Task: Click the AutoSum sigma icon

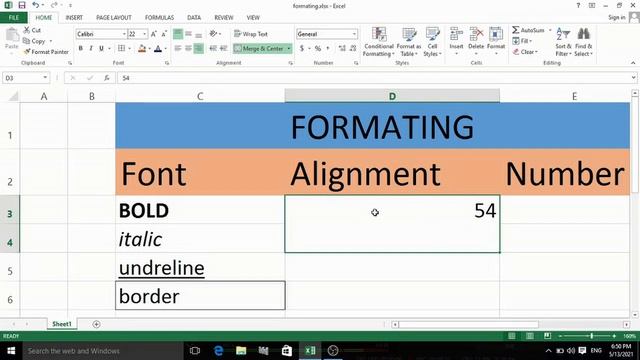Action: (516, 30)
